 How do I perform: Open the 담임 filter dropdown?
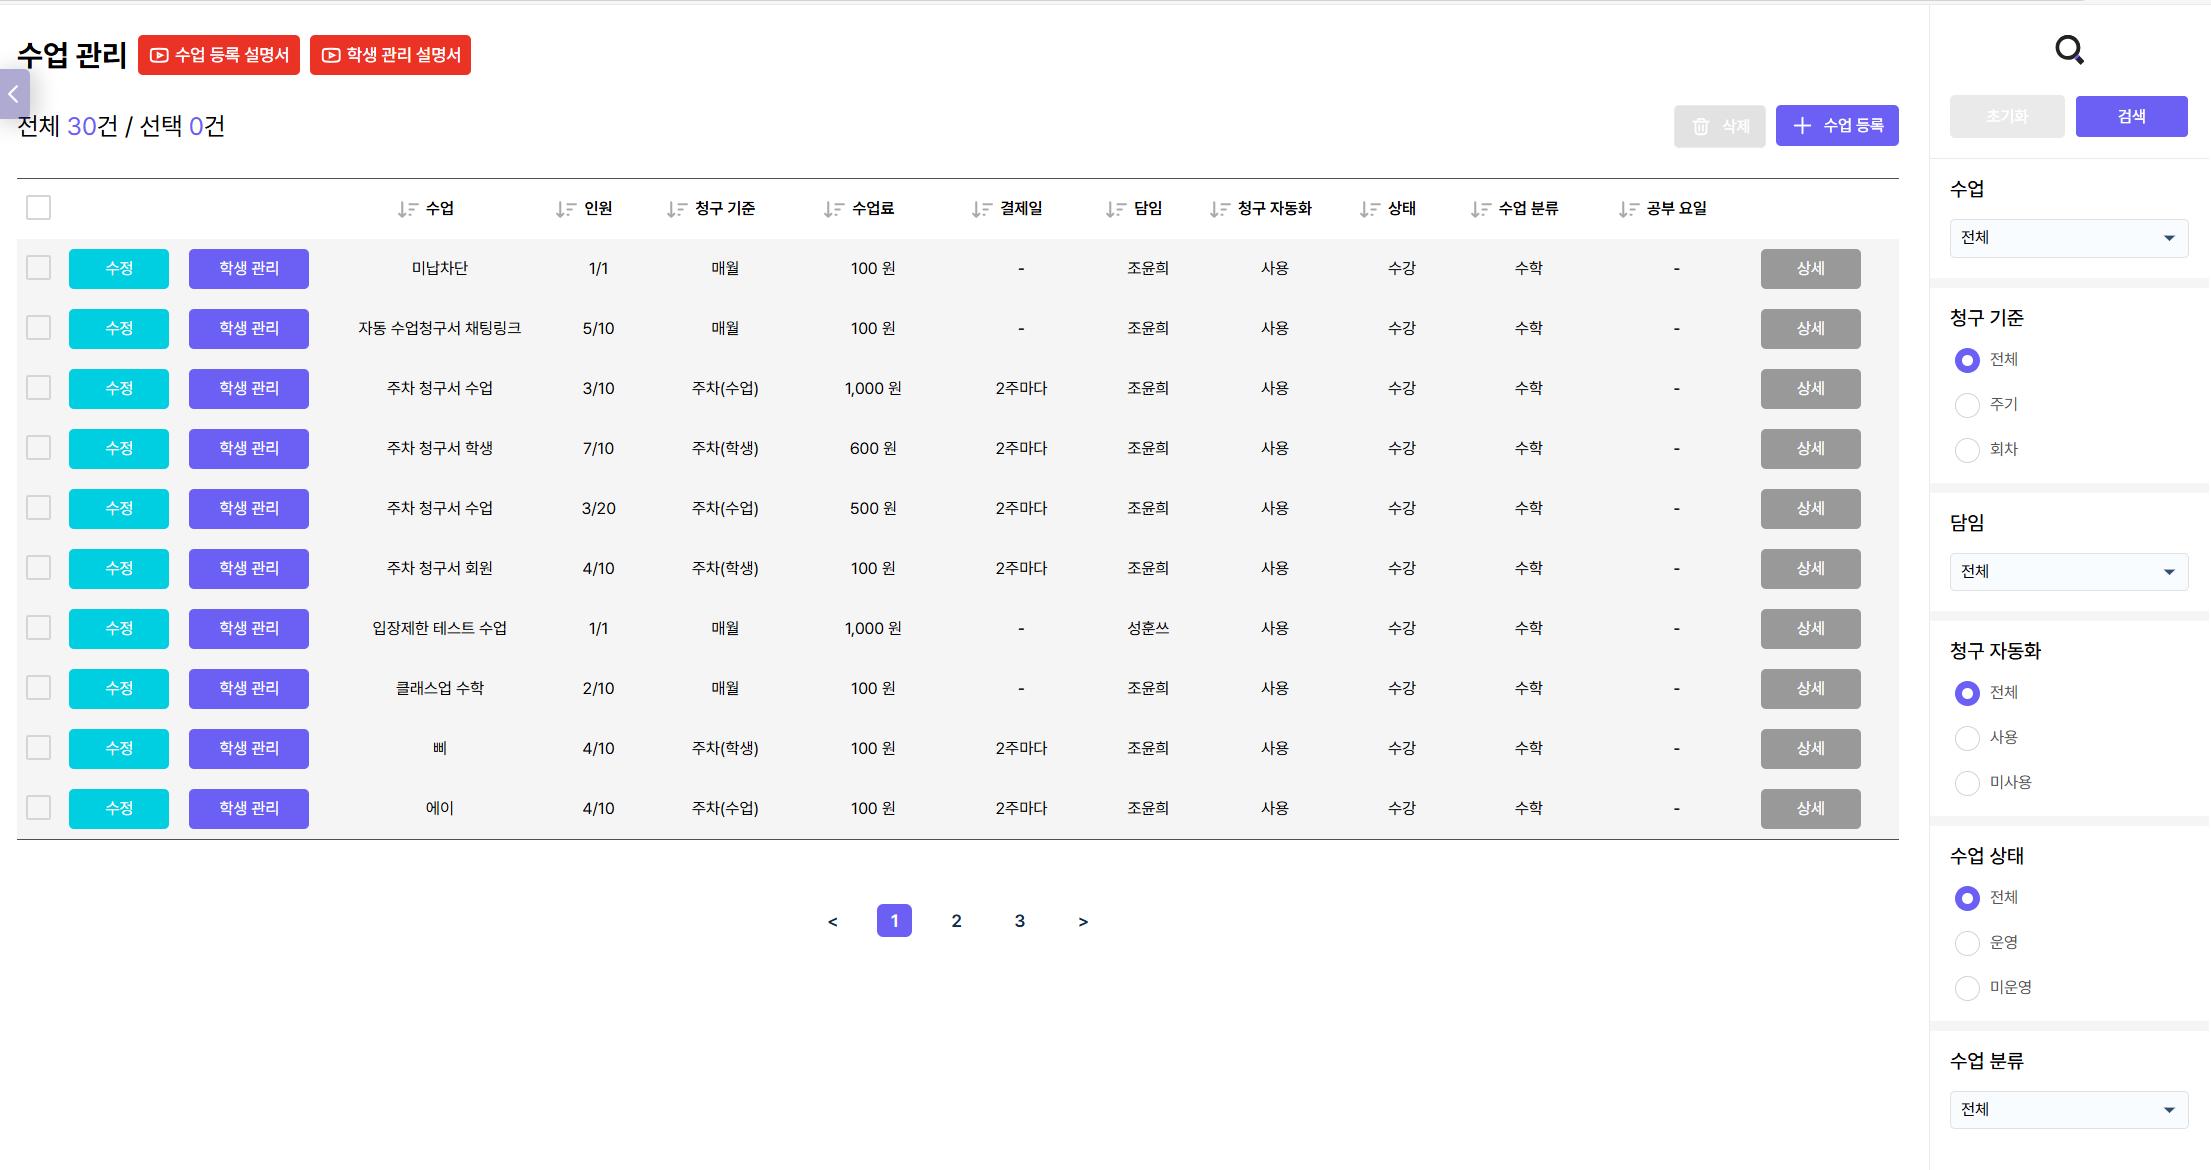(x=2068, y=572)
